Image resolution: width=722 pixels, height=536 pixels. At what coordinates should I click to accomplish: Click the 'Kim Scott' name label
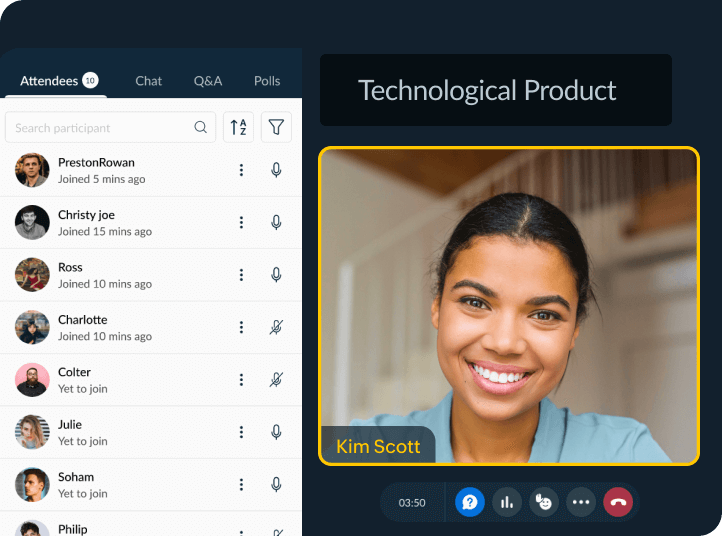pos(378,447)
